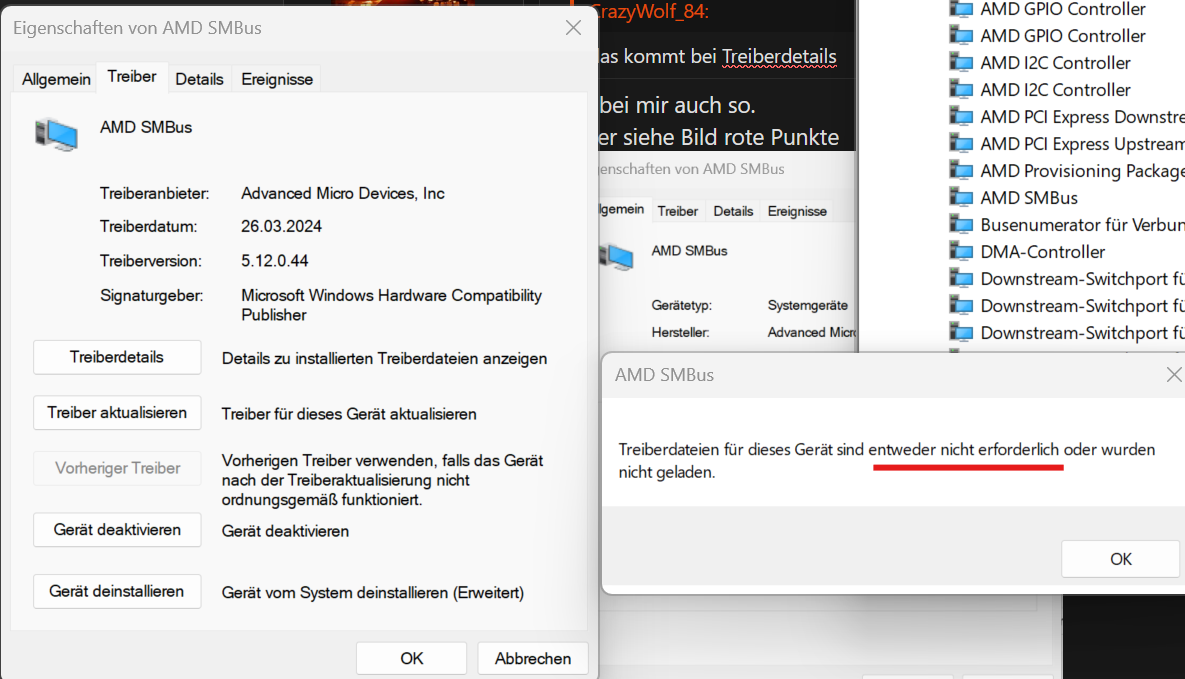Click Systemgeräte value in background window
Screen dimensions: 1185x679
point(807,305)
